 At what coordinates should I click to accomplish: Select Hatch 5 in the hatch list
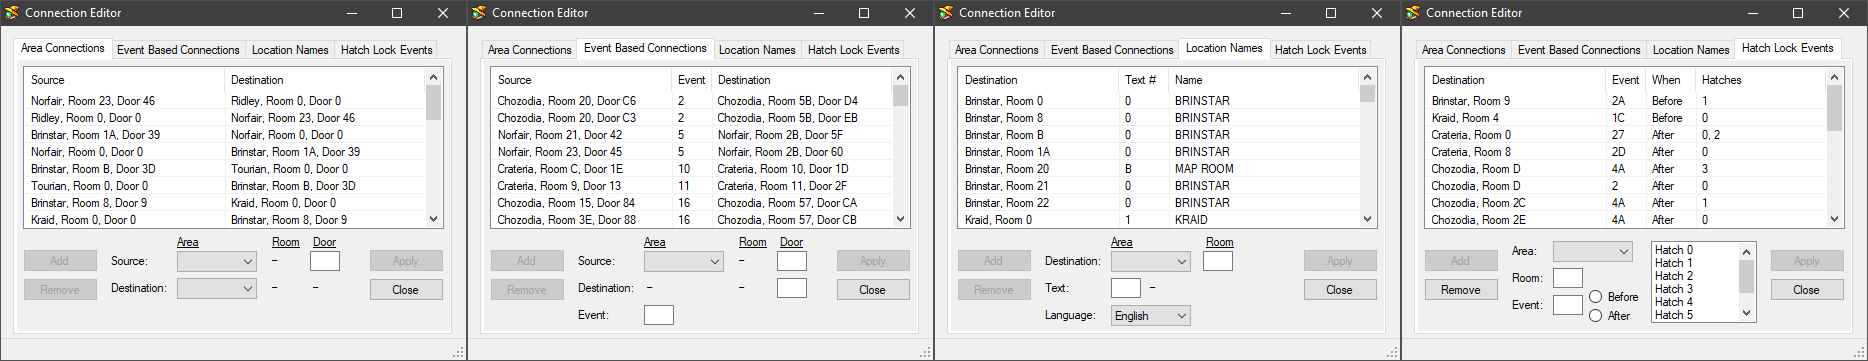[x=1696, y=315]
